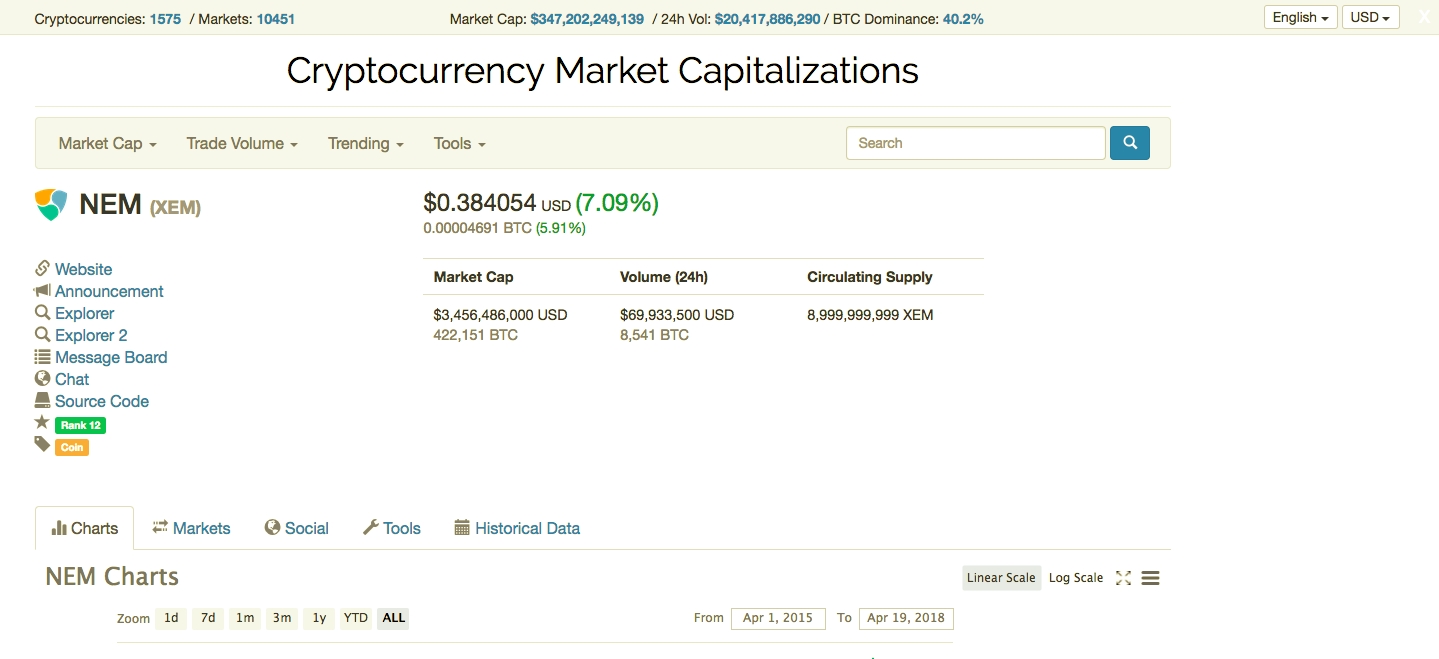Open the Market Cap dropdown menu
Viewport: 1439px width, 659px height.
coord(107,143)
